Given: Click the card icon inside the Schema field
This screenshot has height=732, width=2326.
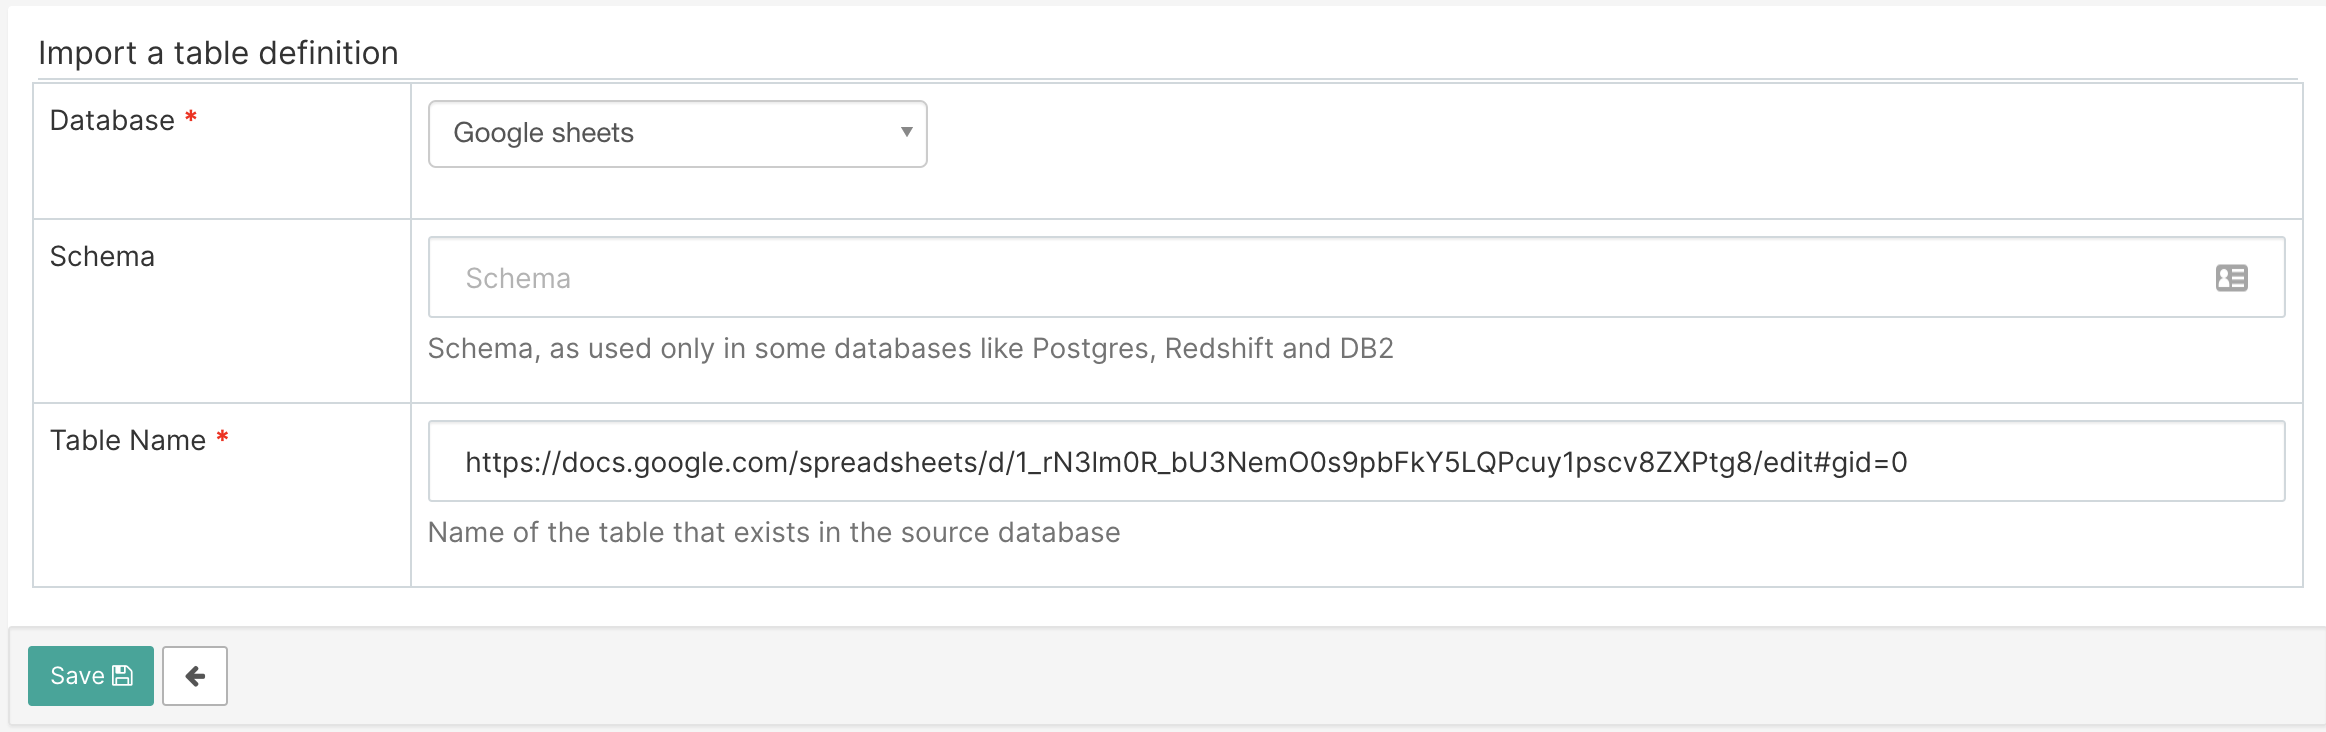Looking at the screenshot, I should point(2231,278).
